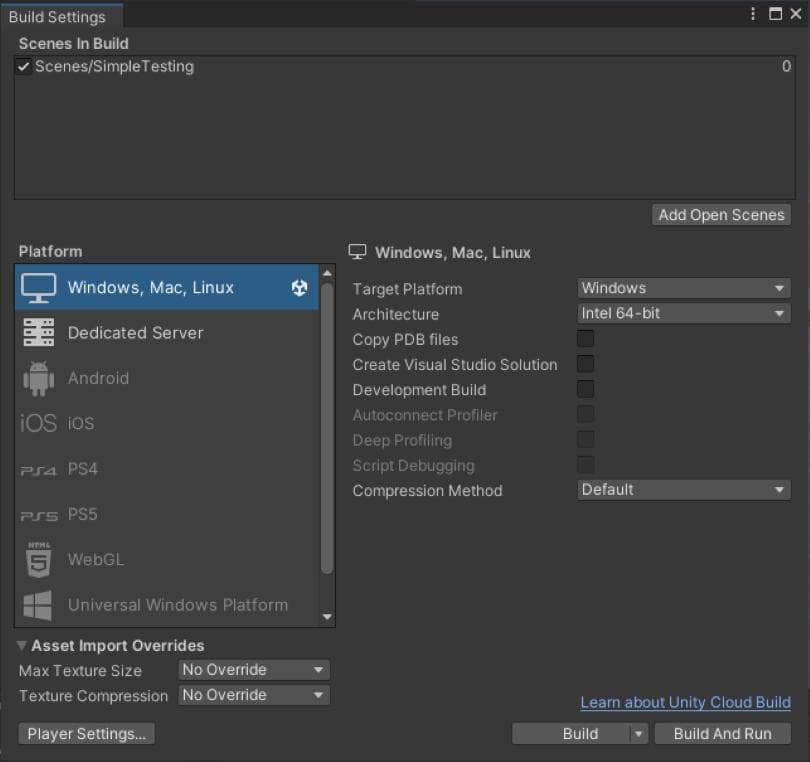810x762 pixels.
Task: Open the Architecture dropdown
Action: (683, 313)
